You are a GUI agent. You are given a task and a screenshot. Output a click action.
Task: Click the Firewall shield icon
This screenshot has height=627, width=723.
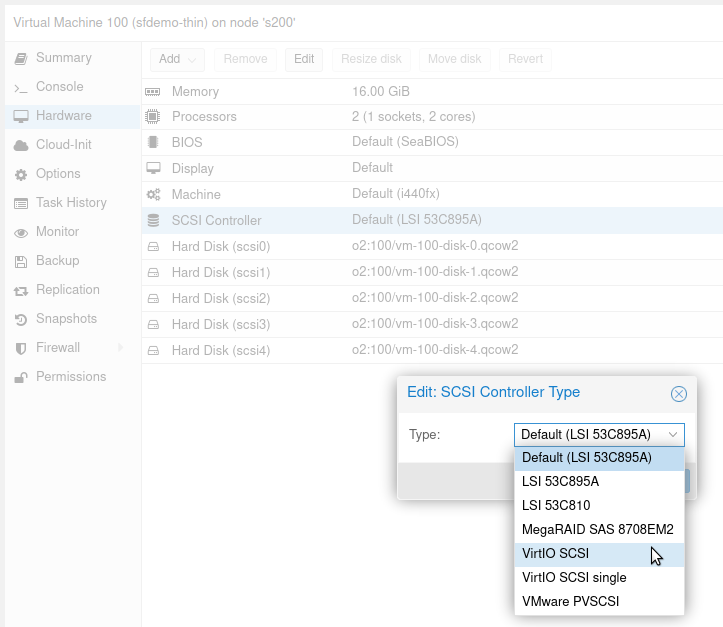(x=21, y=349)
